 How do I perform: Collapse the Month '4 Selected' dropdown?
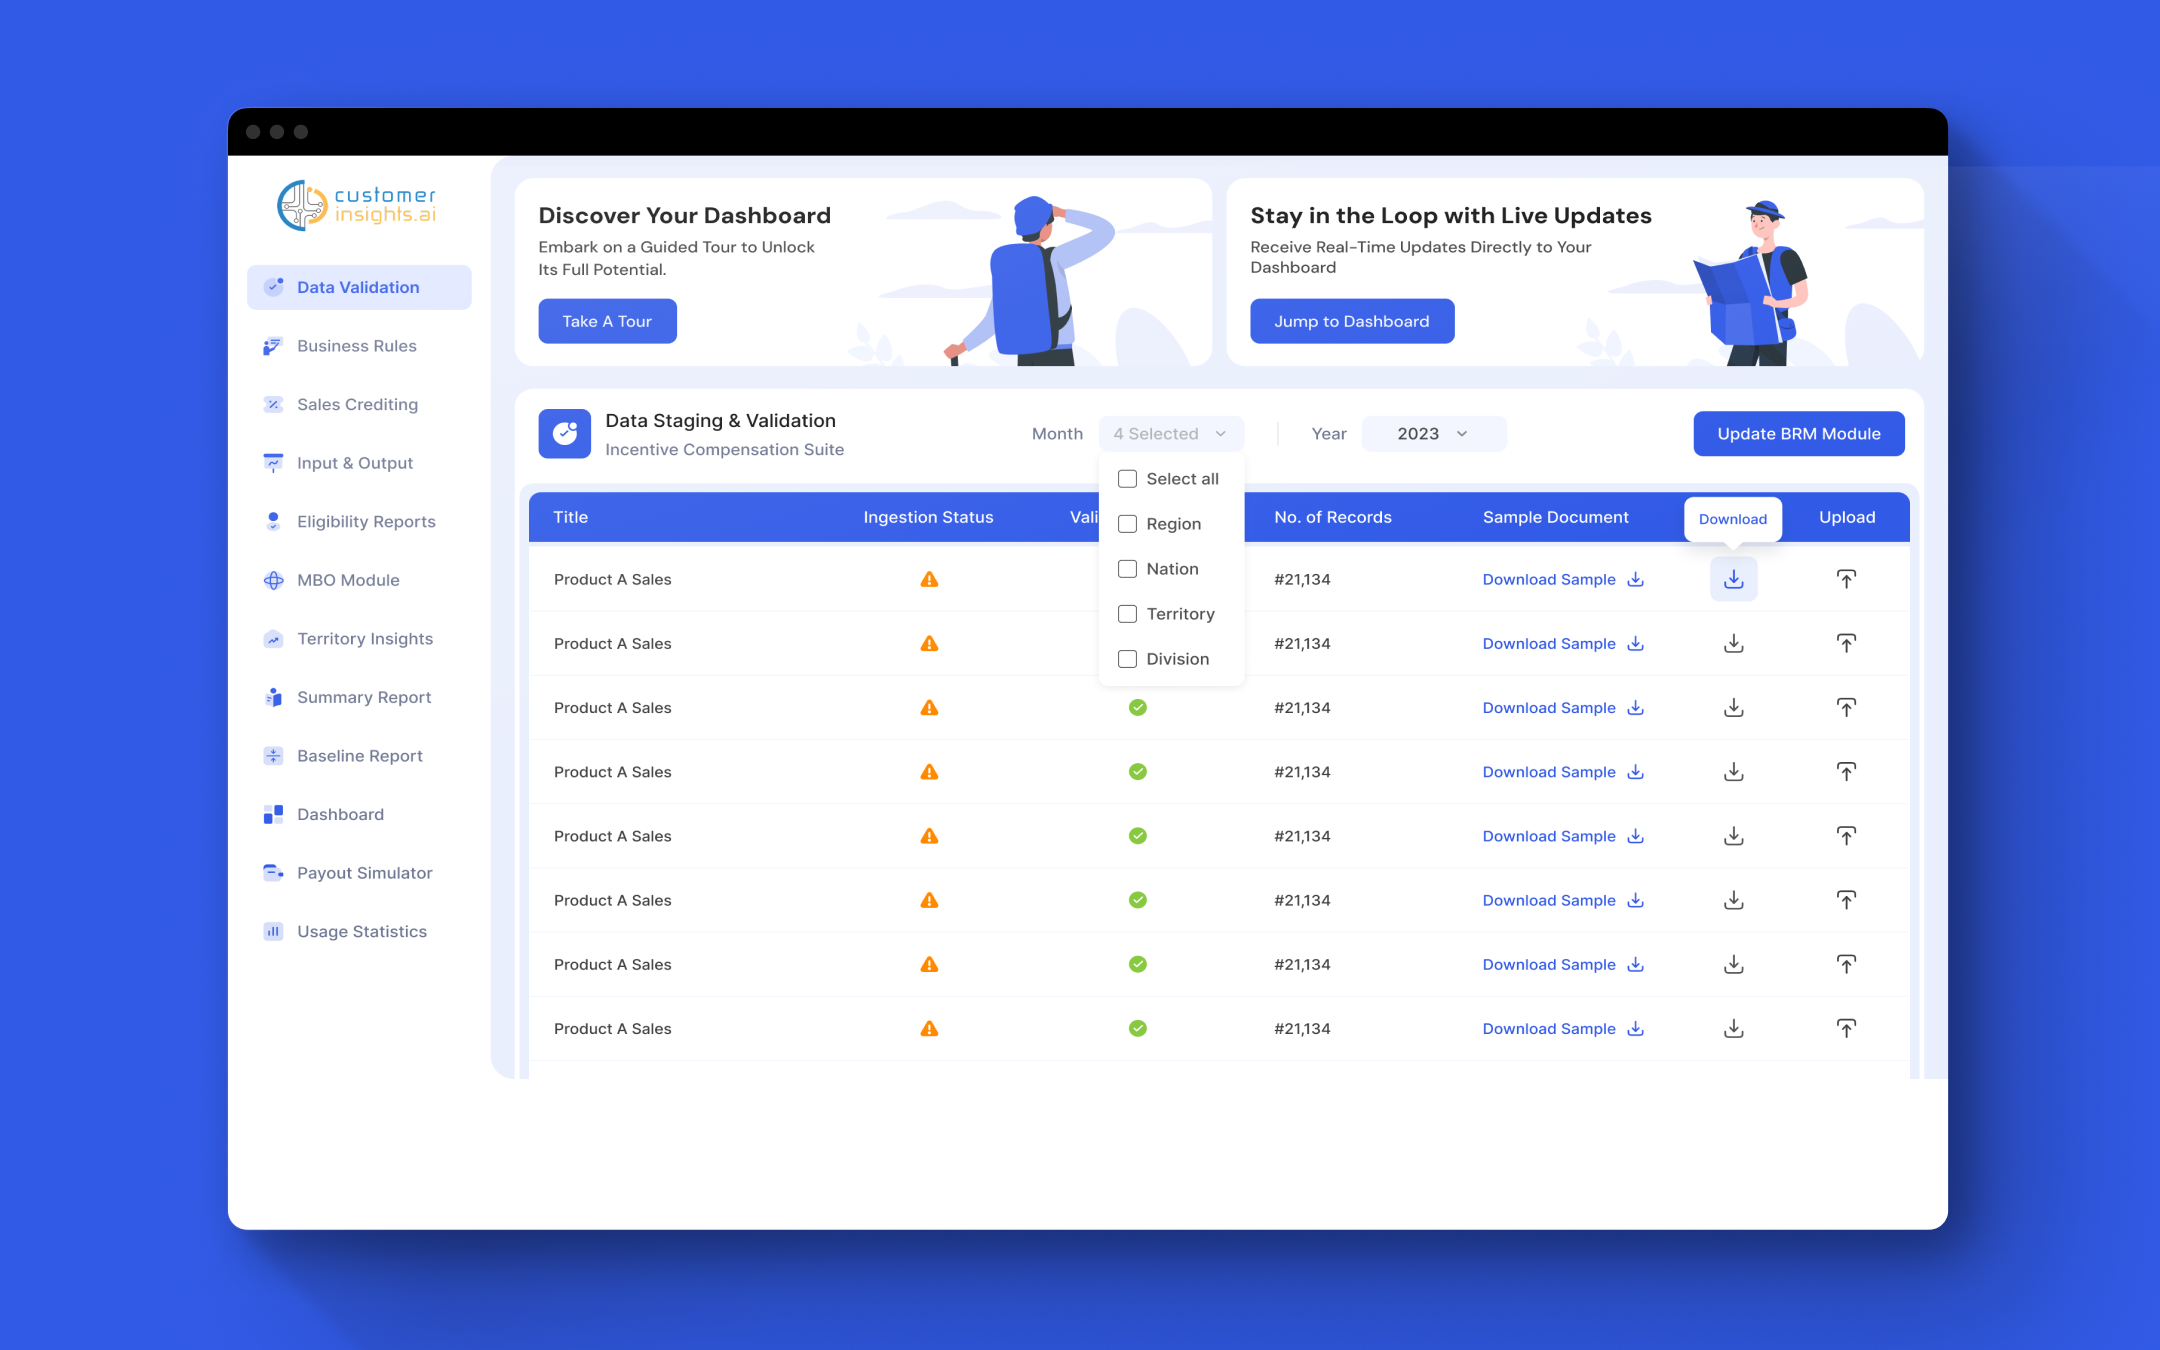[1170, 434]
